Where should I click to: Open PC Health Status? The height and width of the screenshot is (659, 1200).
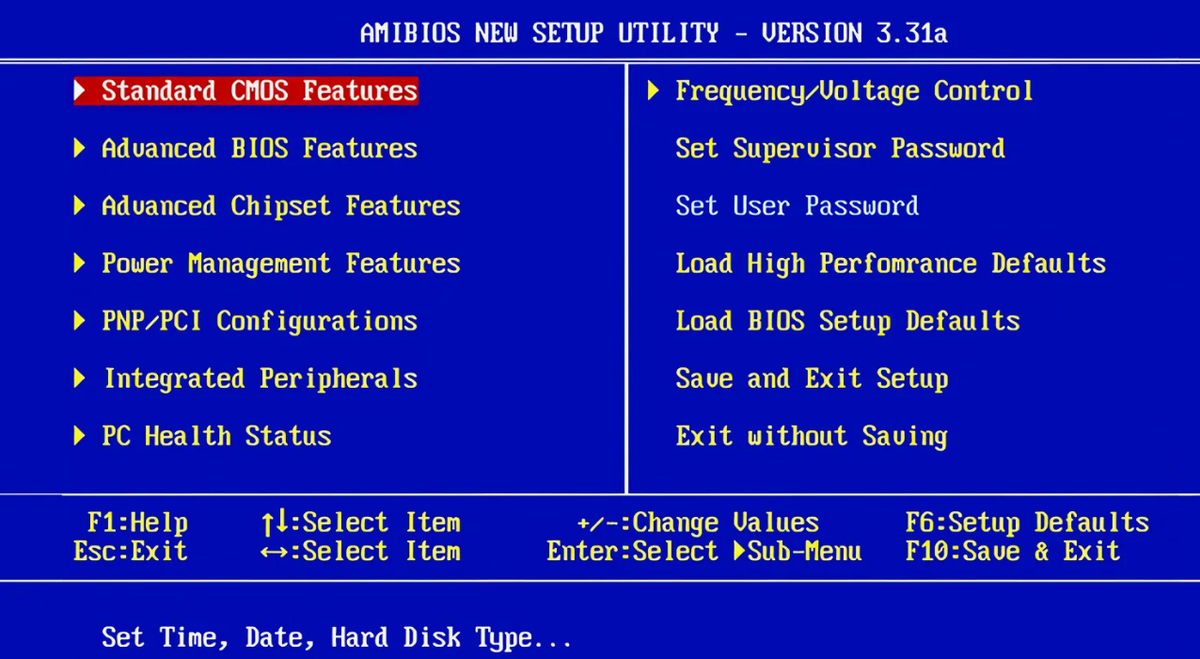[x=216, y=436]
